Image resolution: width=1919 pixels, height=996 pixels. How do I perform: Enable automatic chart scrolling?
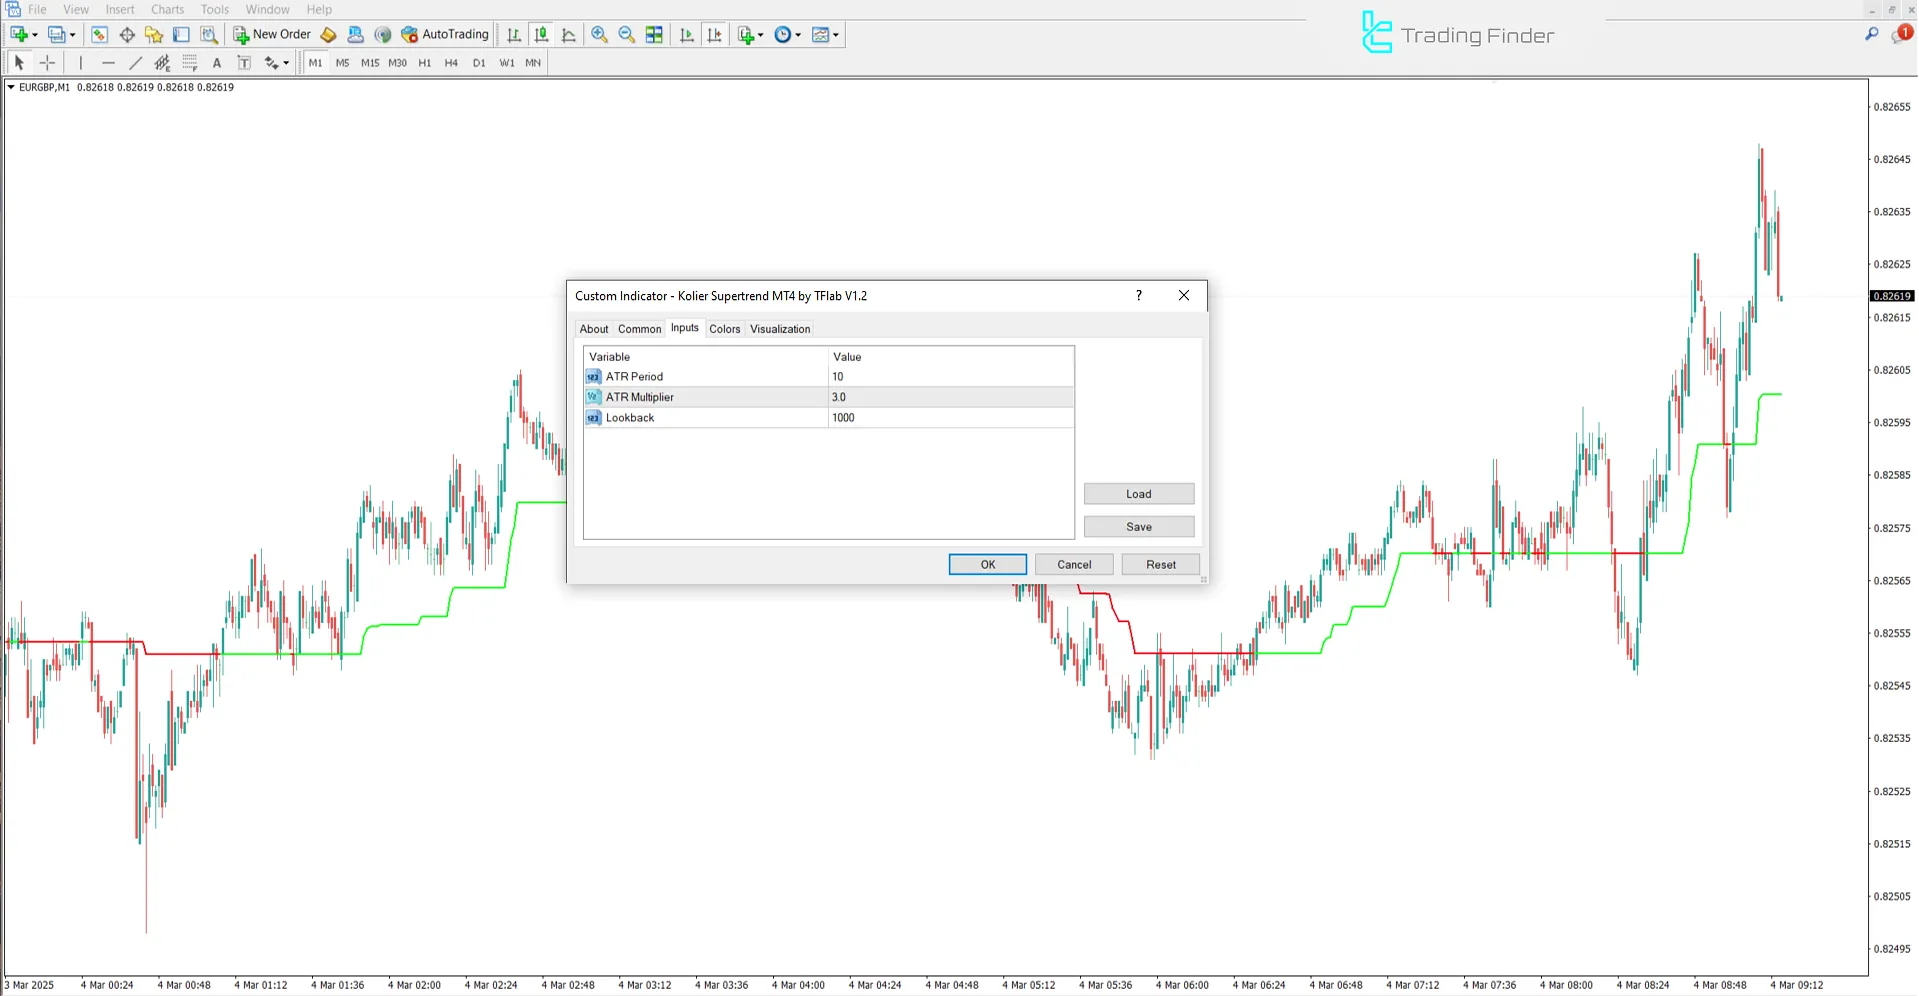pos(686,34)
